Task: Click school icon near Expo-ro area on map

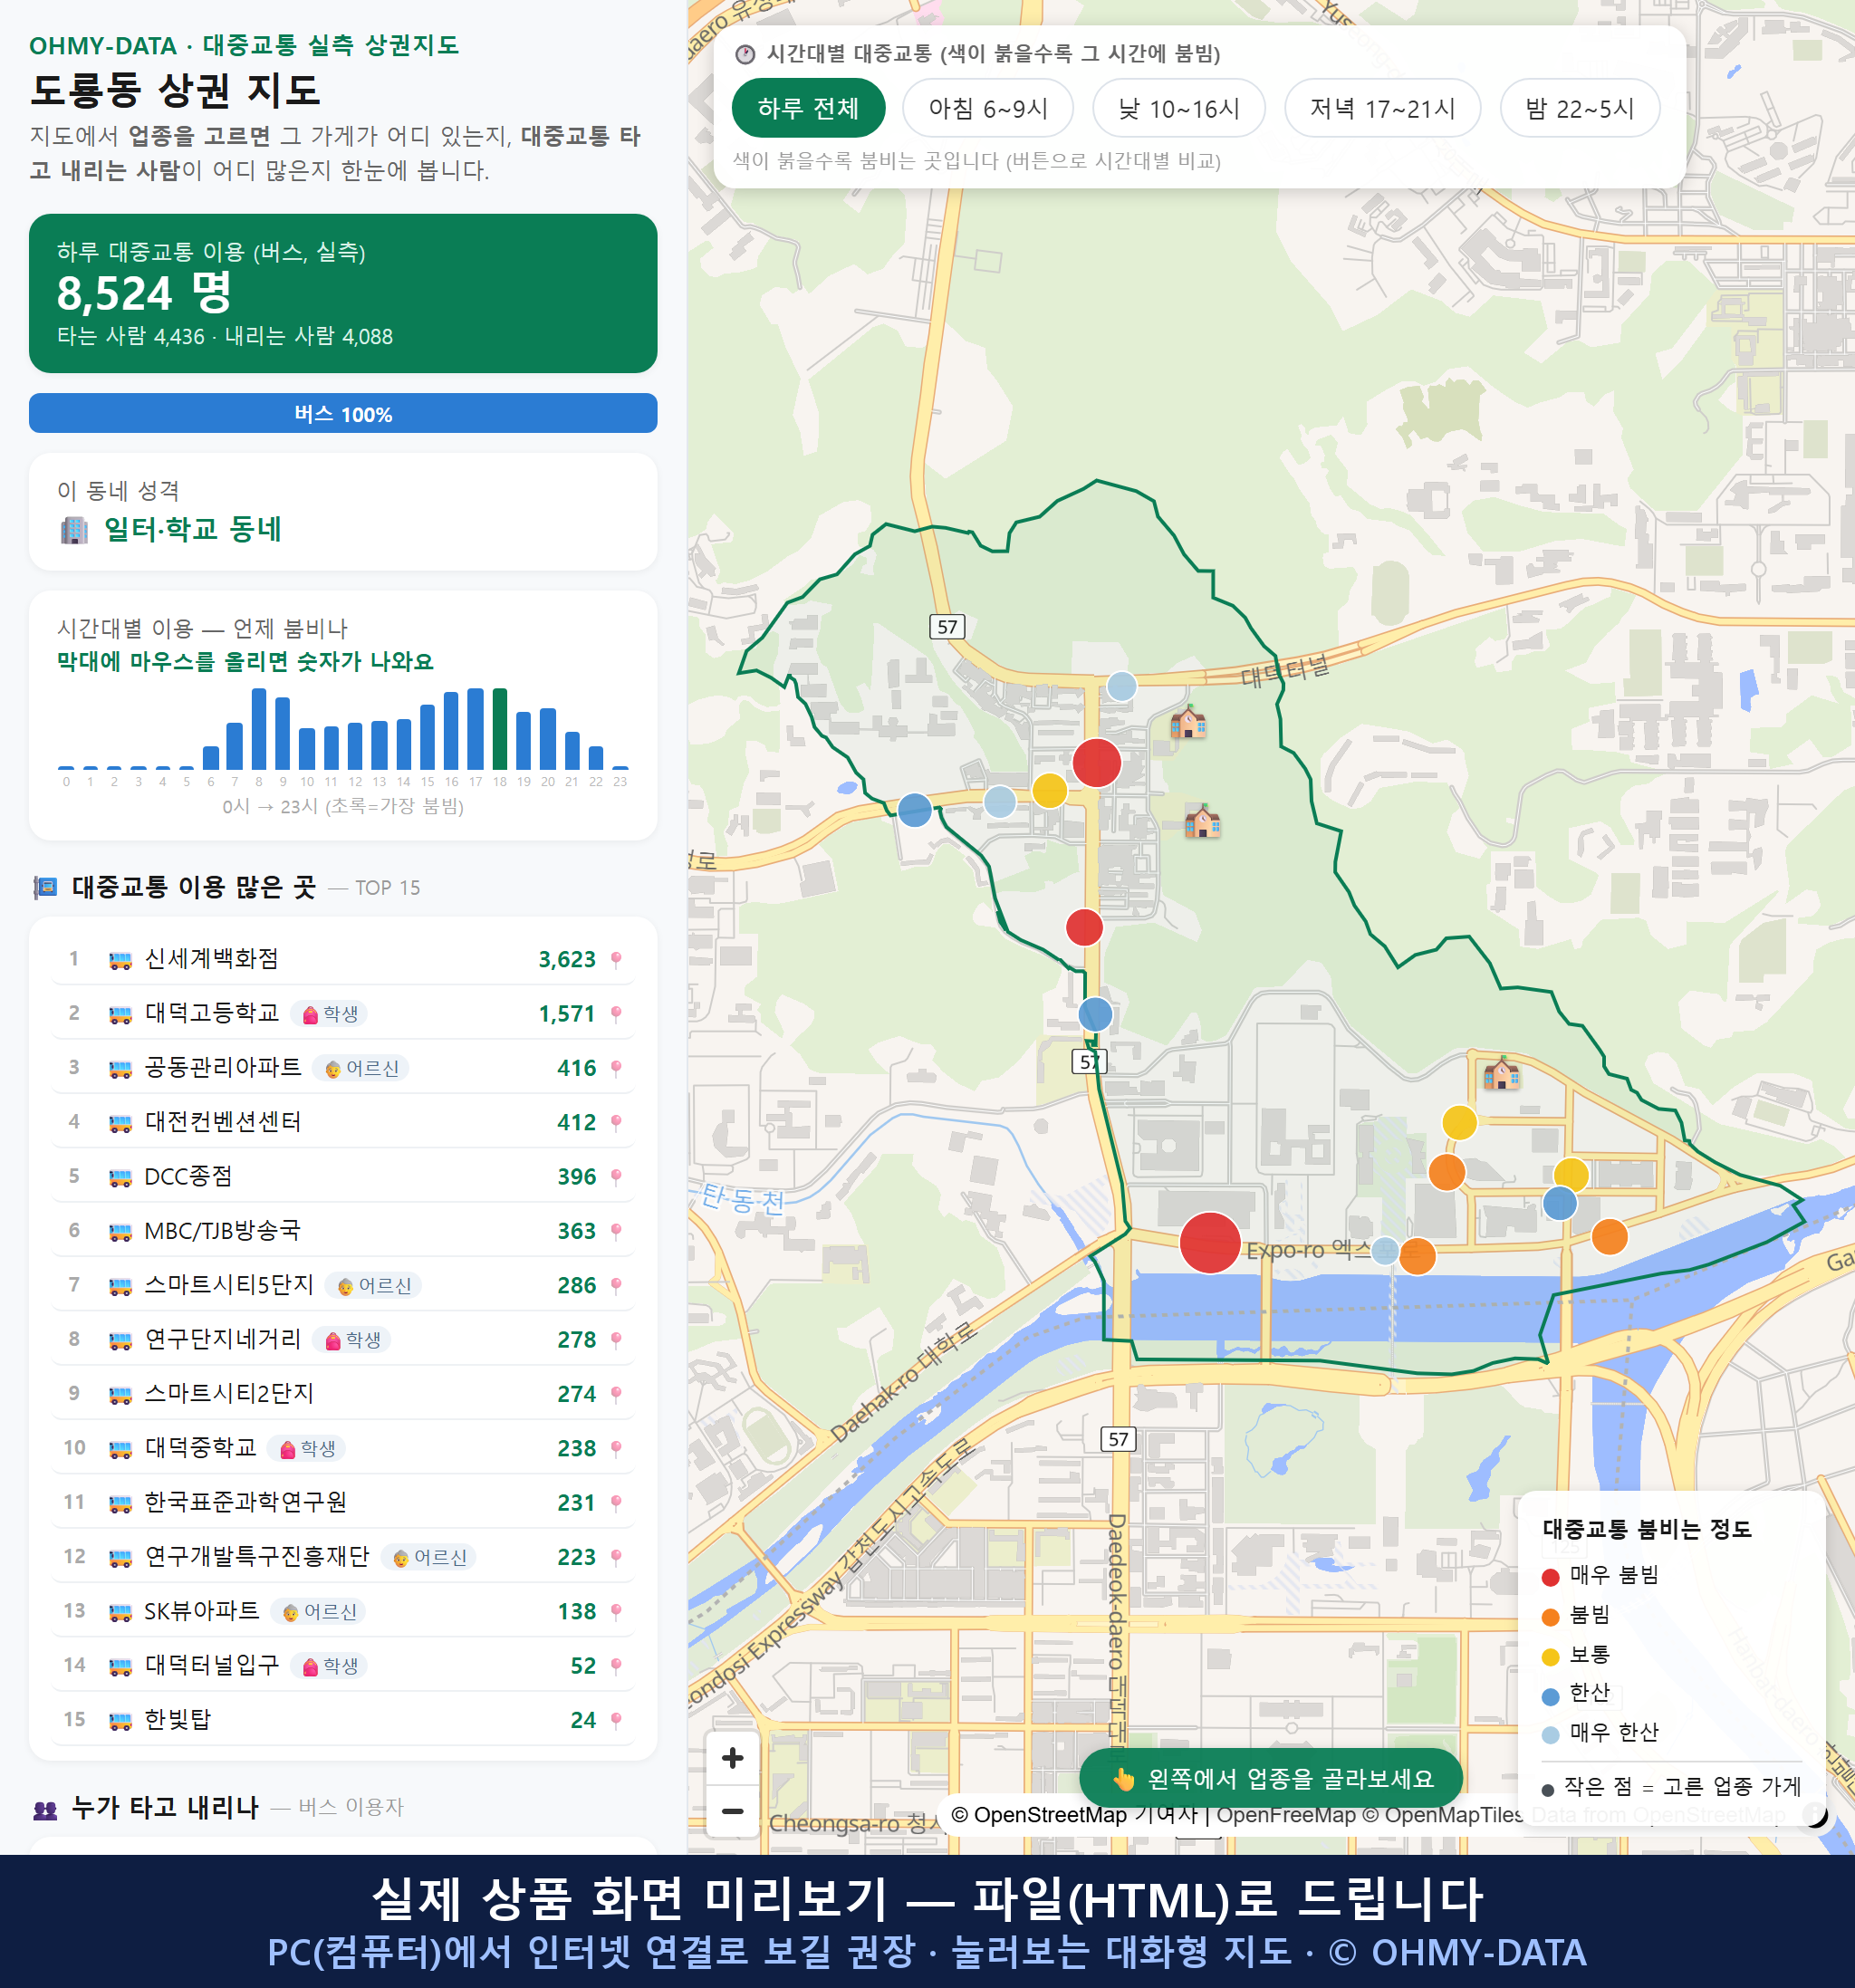Action: tap(1501, 1074)
